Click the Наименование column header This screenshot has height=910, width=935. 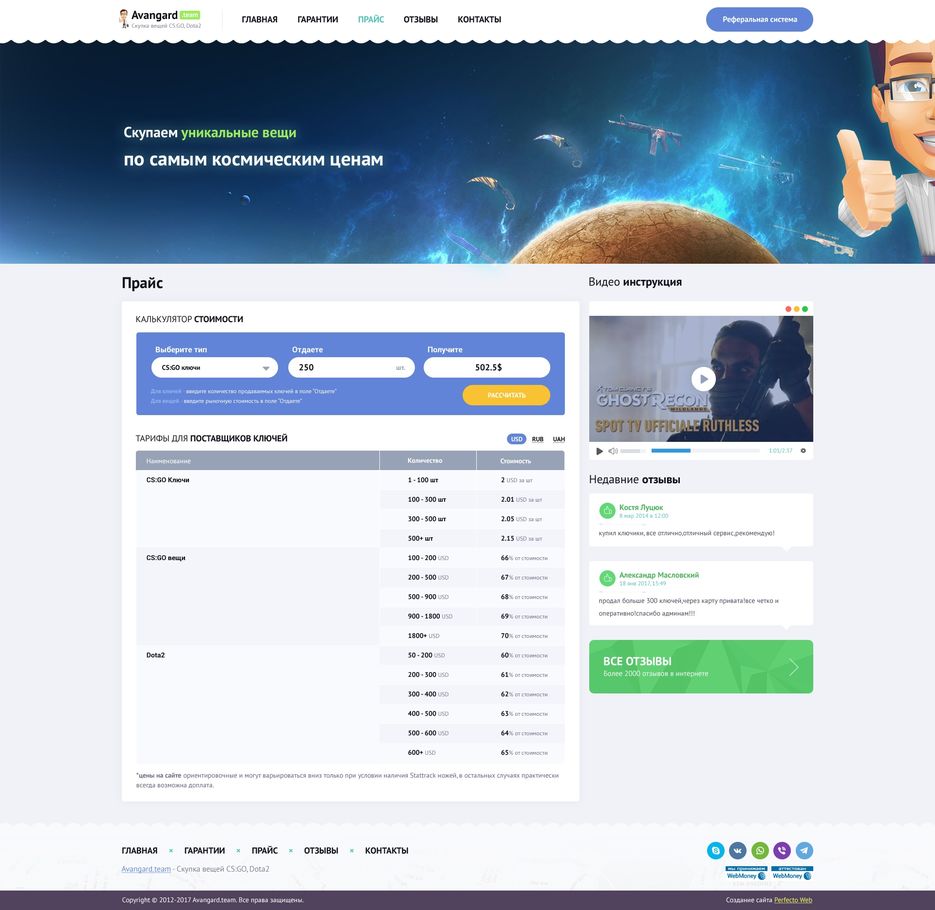click(258, 460)
